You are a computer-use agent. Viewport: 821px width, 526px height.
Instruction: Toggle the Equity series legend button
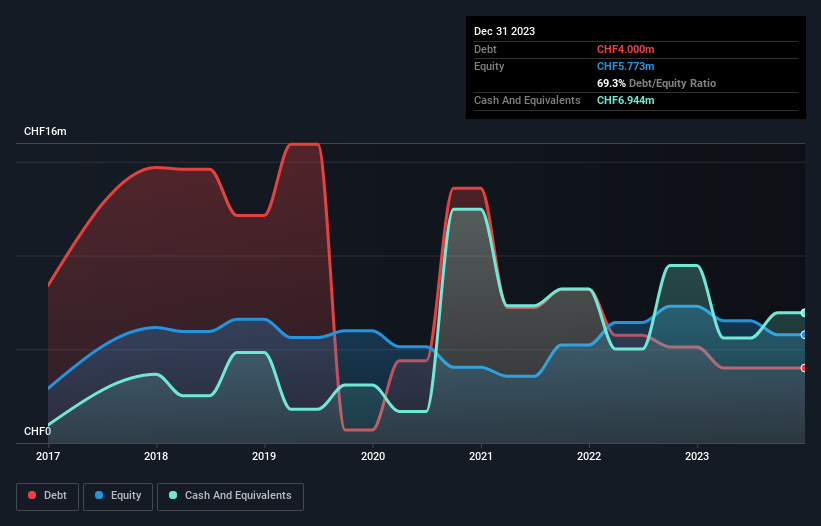[x=118, y=496]
